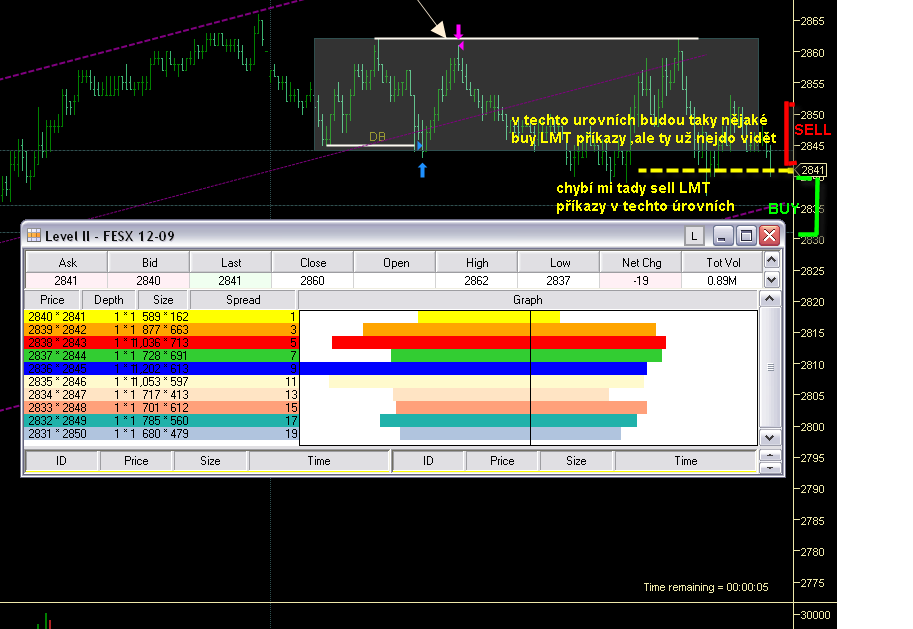Click the depth list scrollbar thumb

[770, 367]
